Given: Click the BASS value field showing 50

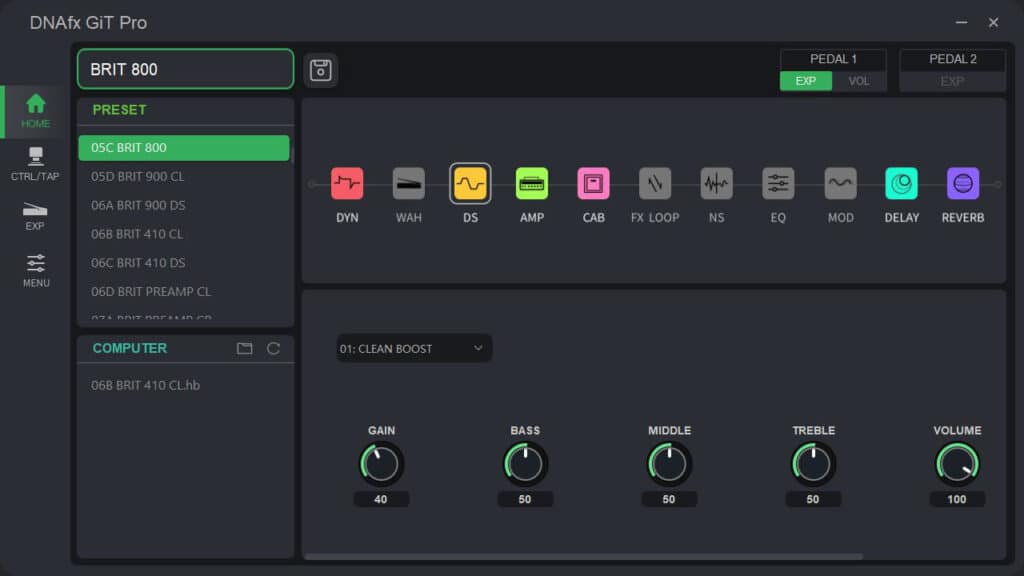Looking at the screenshot, I should pyautogui.click(x=525, y=500).
